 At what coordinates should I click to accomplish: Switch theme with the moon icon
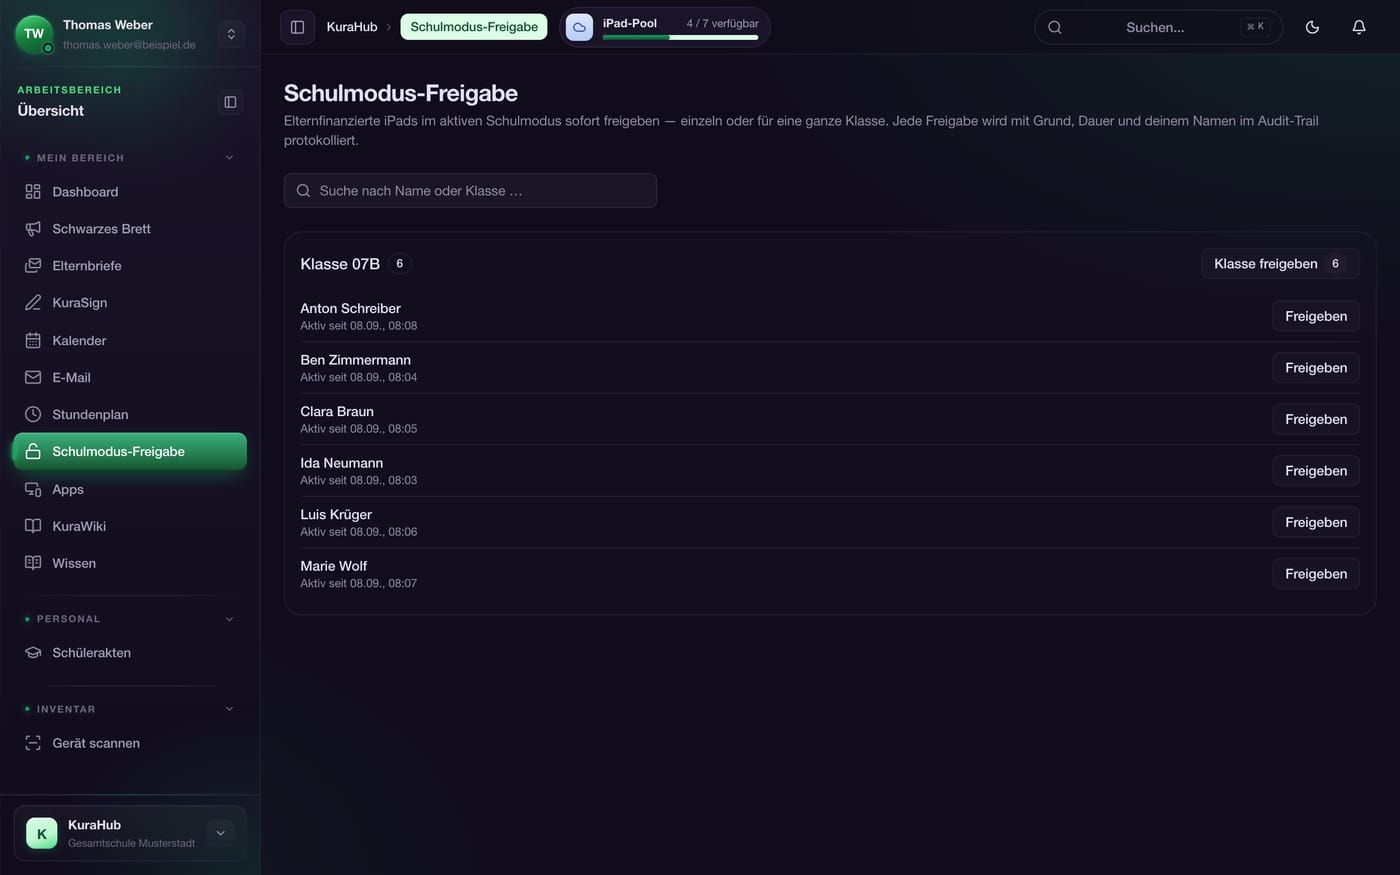(1312, 27)
